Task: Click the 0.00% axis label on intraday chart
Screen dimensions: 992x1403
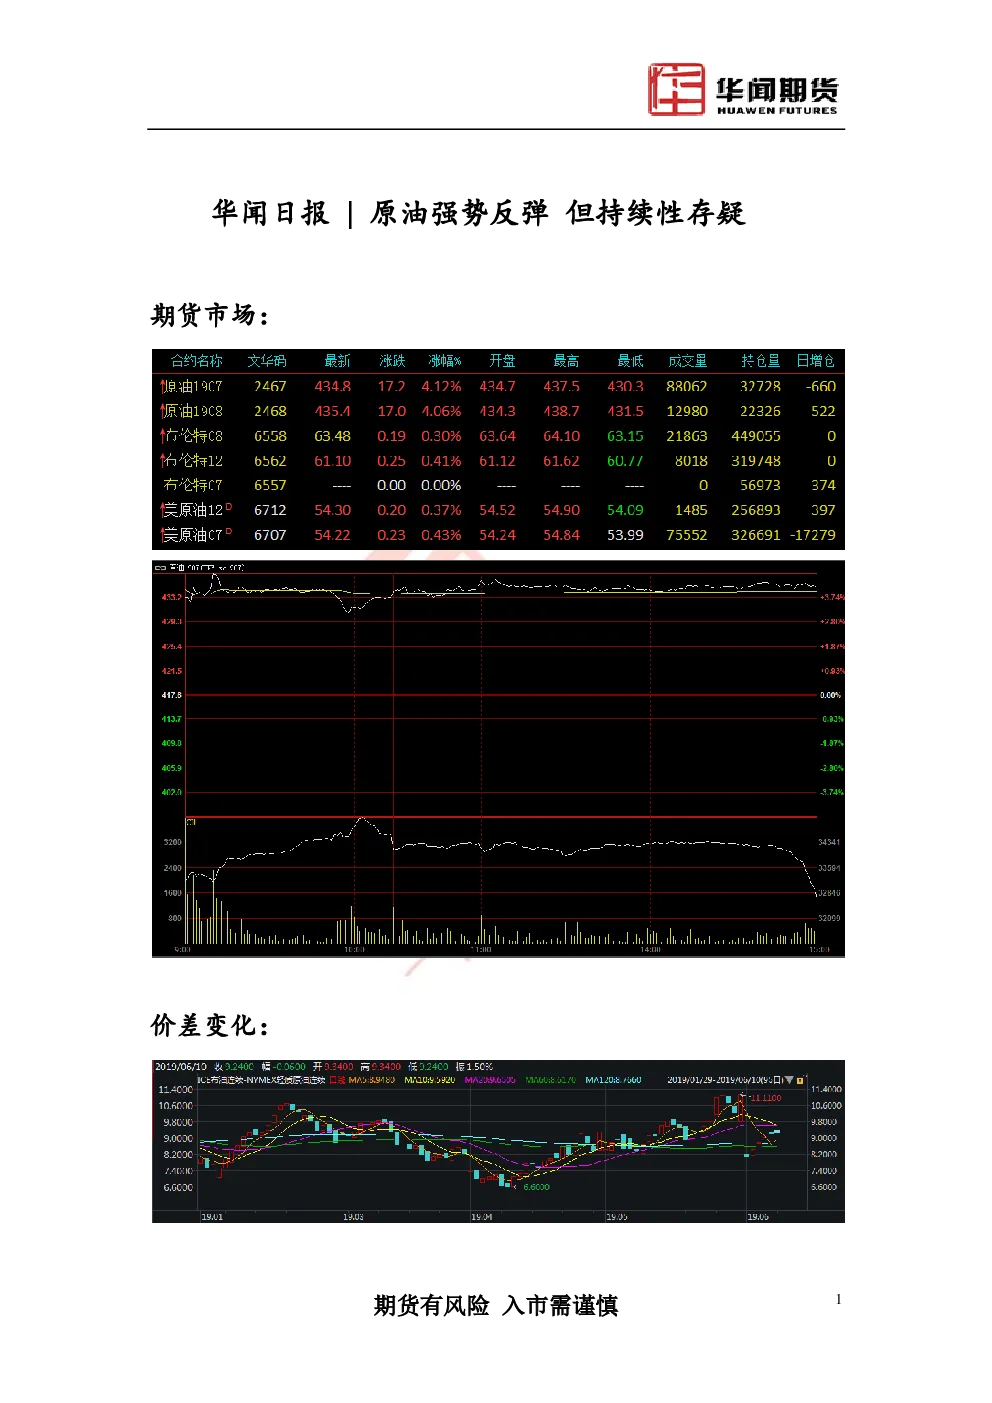Action: 831,695
